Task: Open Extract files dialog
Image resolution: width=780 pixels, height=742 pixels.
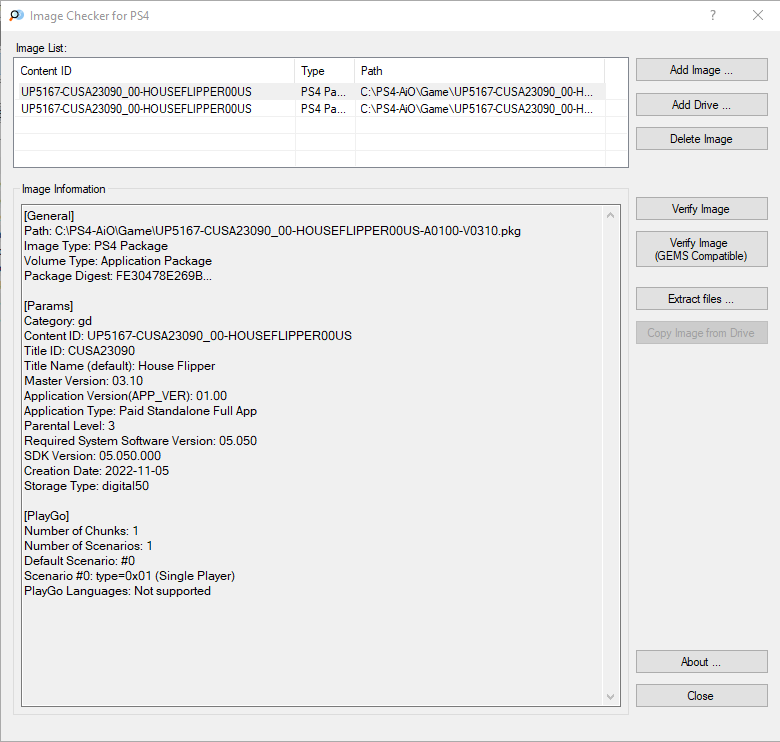Action: (701, 299)
